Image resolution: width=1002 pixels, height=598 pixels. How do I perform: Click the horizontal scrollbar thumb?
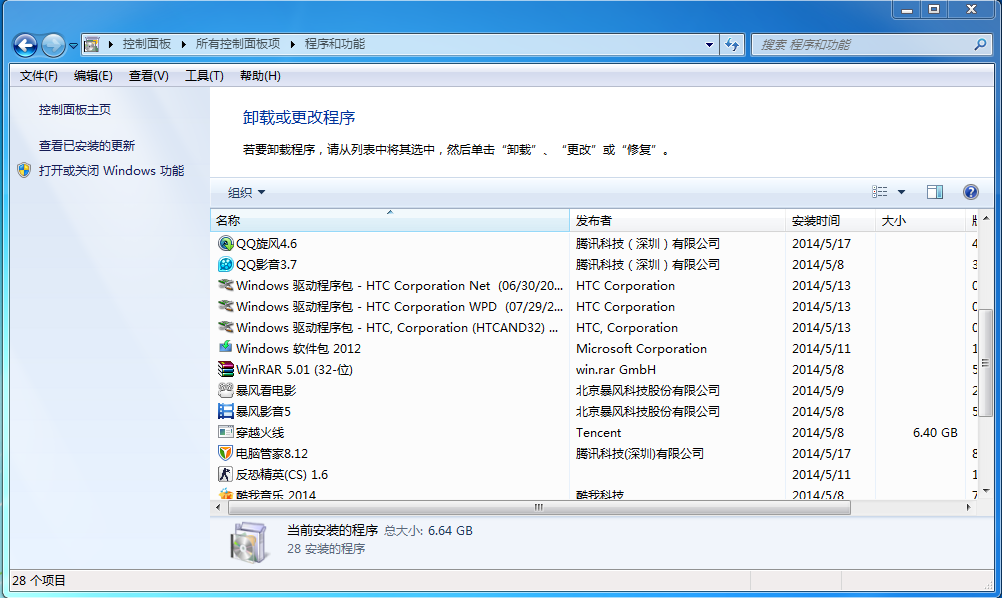(539, 507)
